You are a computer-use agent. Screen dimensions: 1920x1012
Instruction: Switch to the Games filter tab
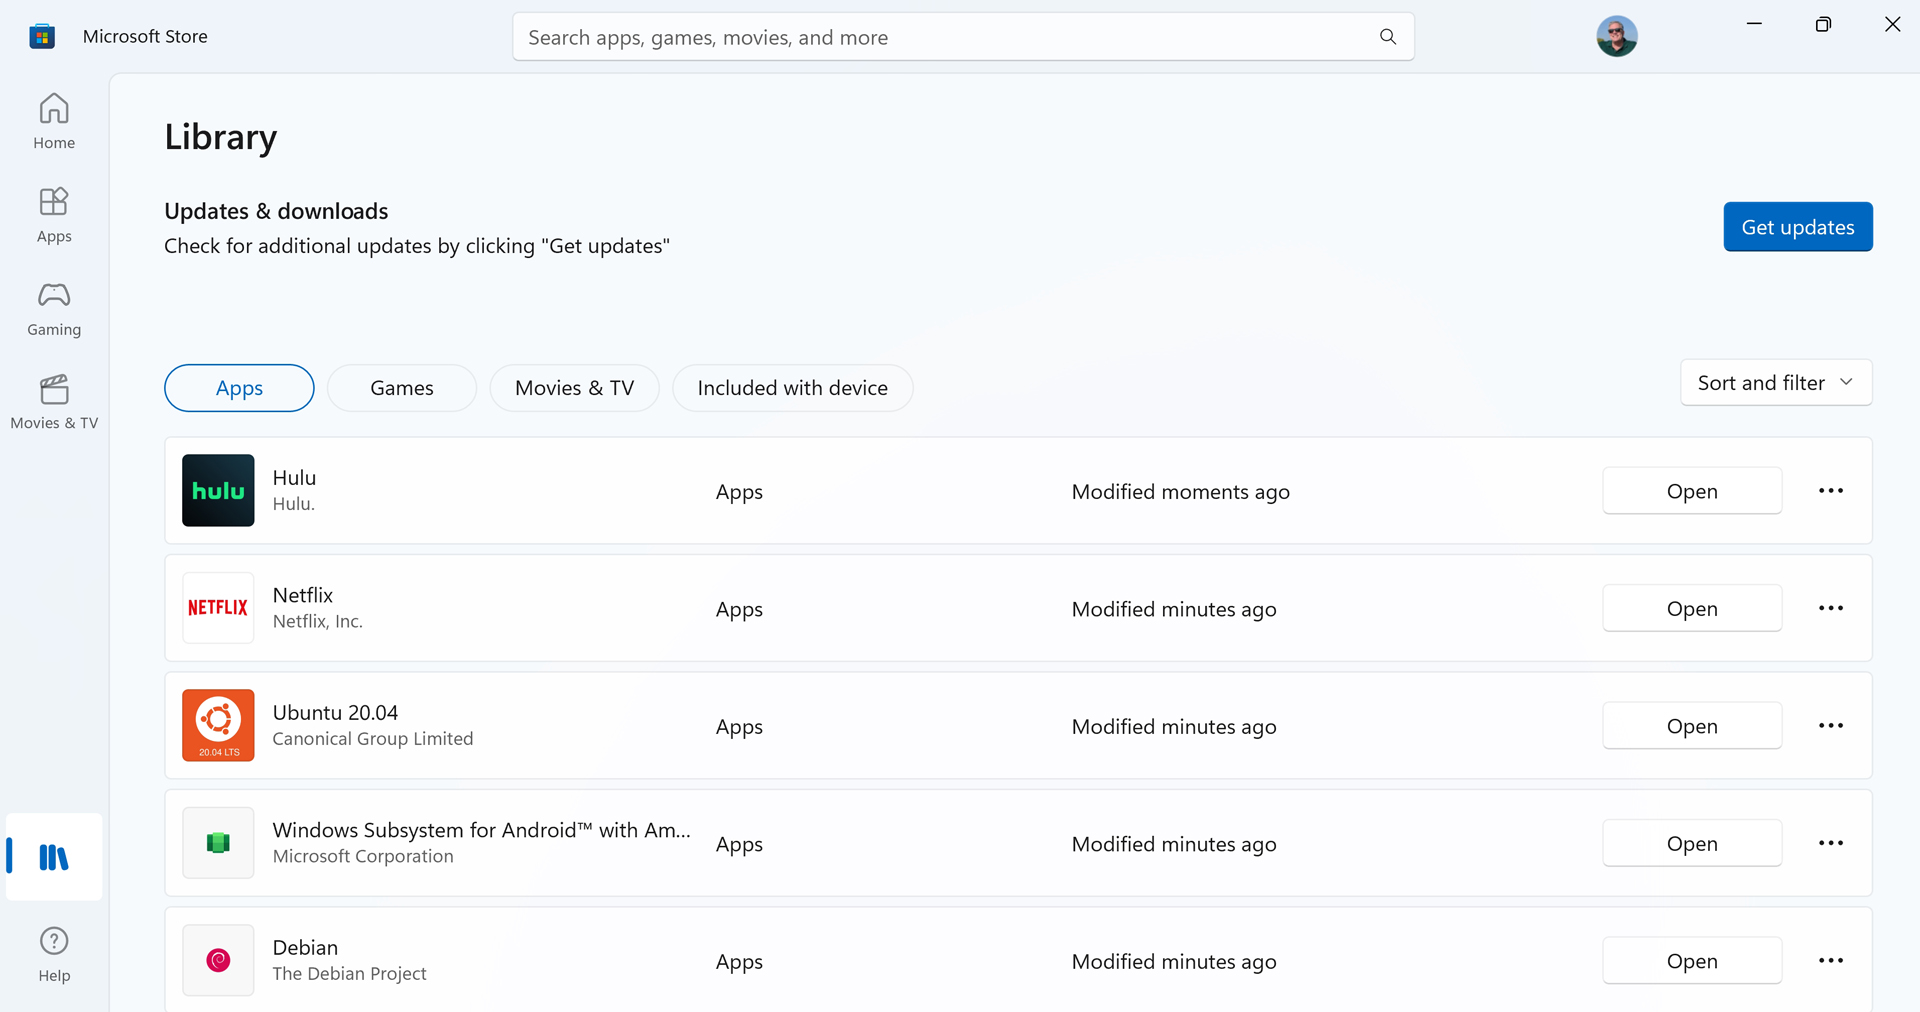pyautogui.click(x=401, y=388)
